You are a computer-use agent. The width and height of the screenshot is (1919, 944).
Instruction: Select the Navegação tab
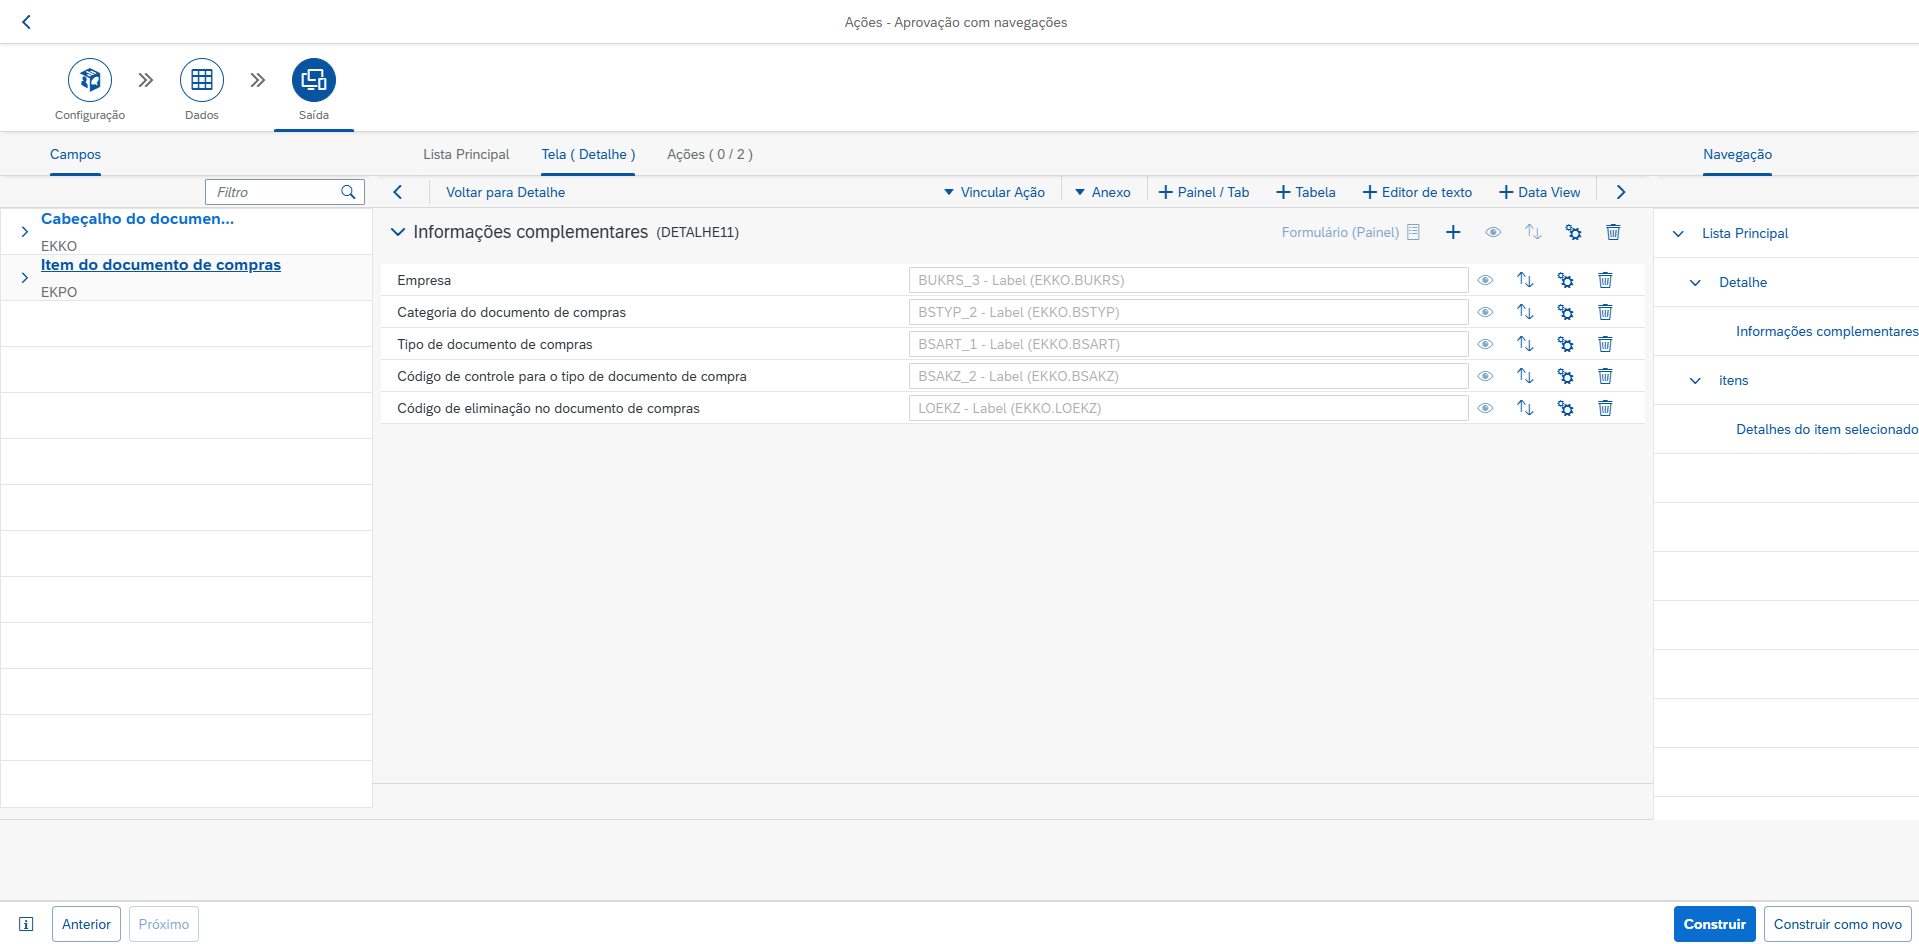pos(1737,154)
